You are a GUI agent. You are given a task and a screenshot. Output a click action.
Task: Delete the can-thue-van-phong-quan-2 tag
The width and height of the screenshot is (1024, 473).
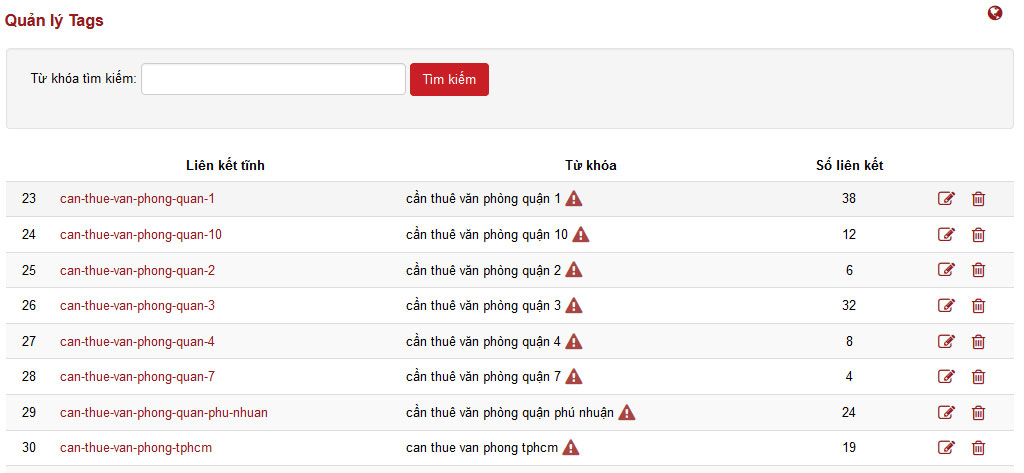978,270
